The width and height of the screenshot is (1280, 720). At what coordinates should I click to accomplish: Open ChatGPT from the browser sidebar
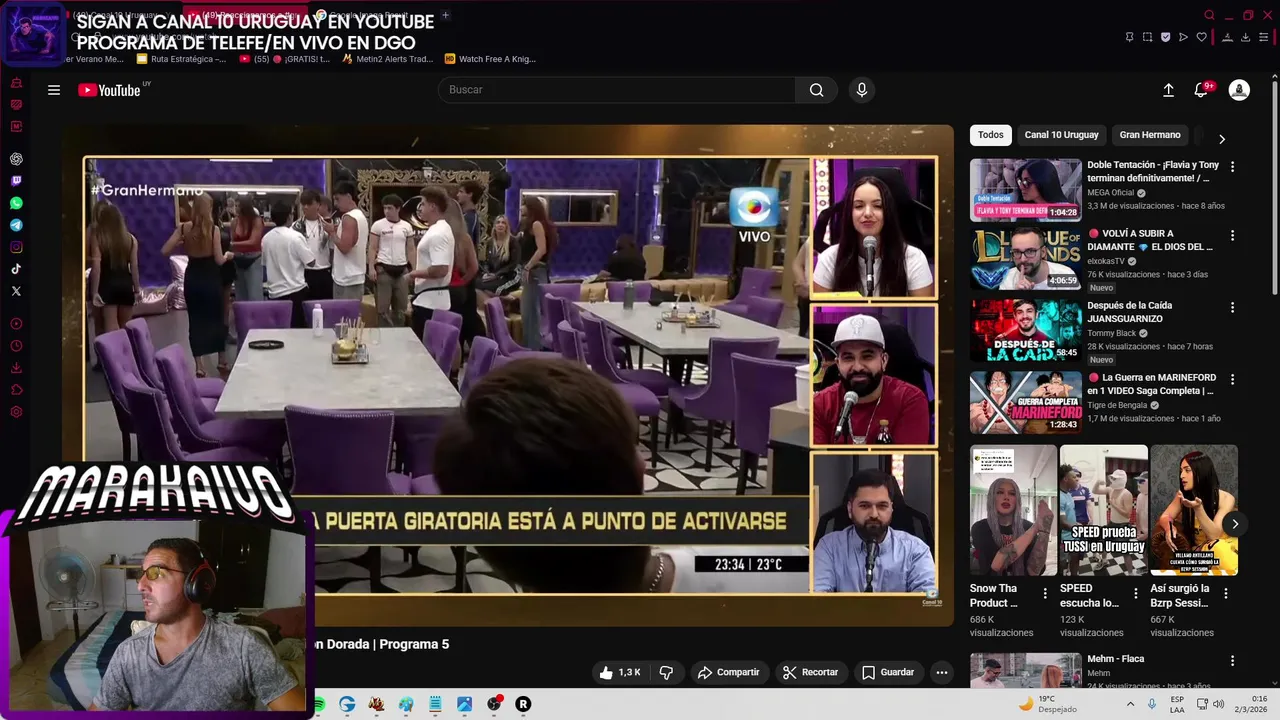pos(16,159)
